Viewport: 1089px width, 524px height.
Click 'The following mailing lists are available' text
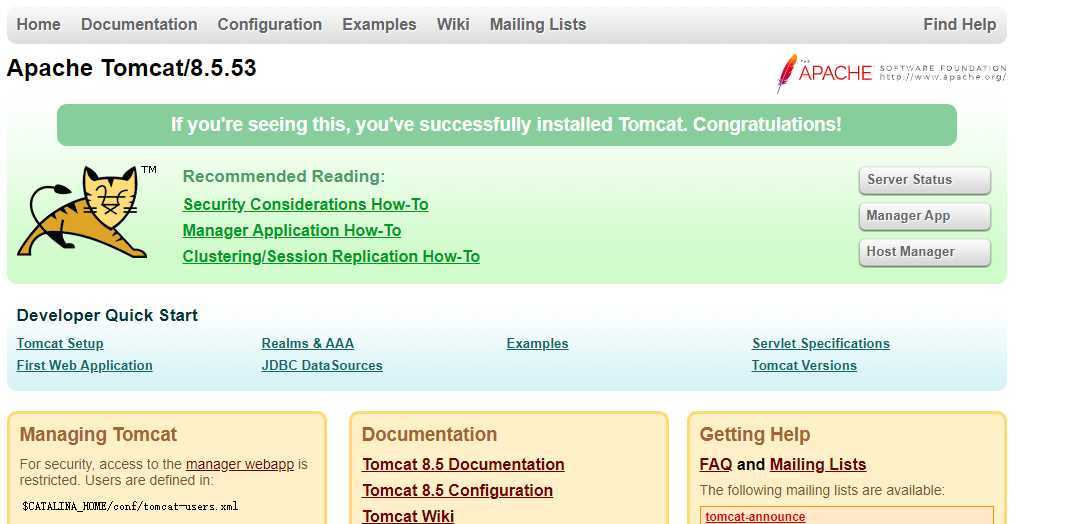coord(822,491)
